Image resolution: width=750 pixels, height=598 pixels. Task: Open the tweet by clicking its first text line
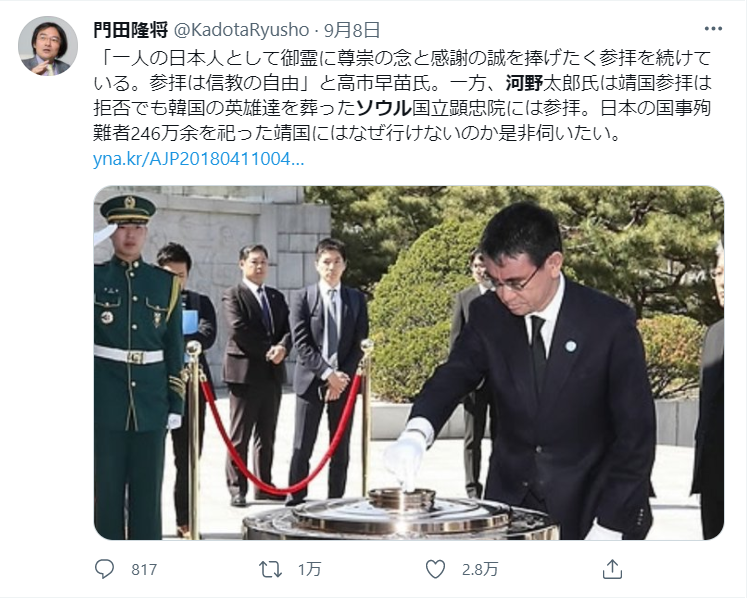(402, 58)
